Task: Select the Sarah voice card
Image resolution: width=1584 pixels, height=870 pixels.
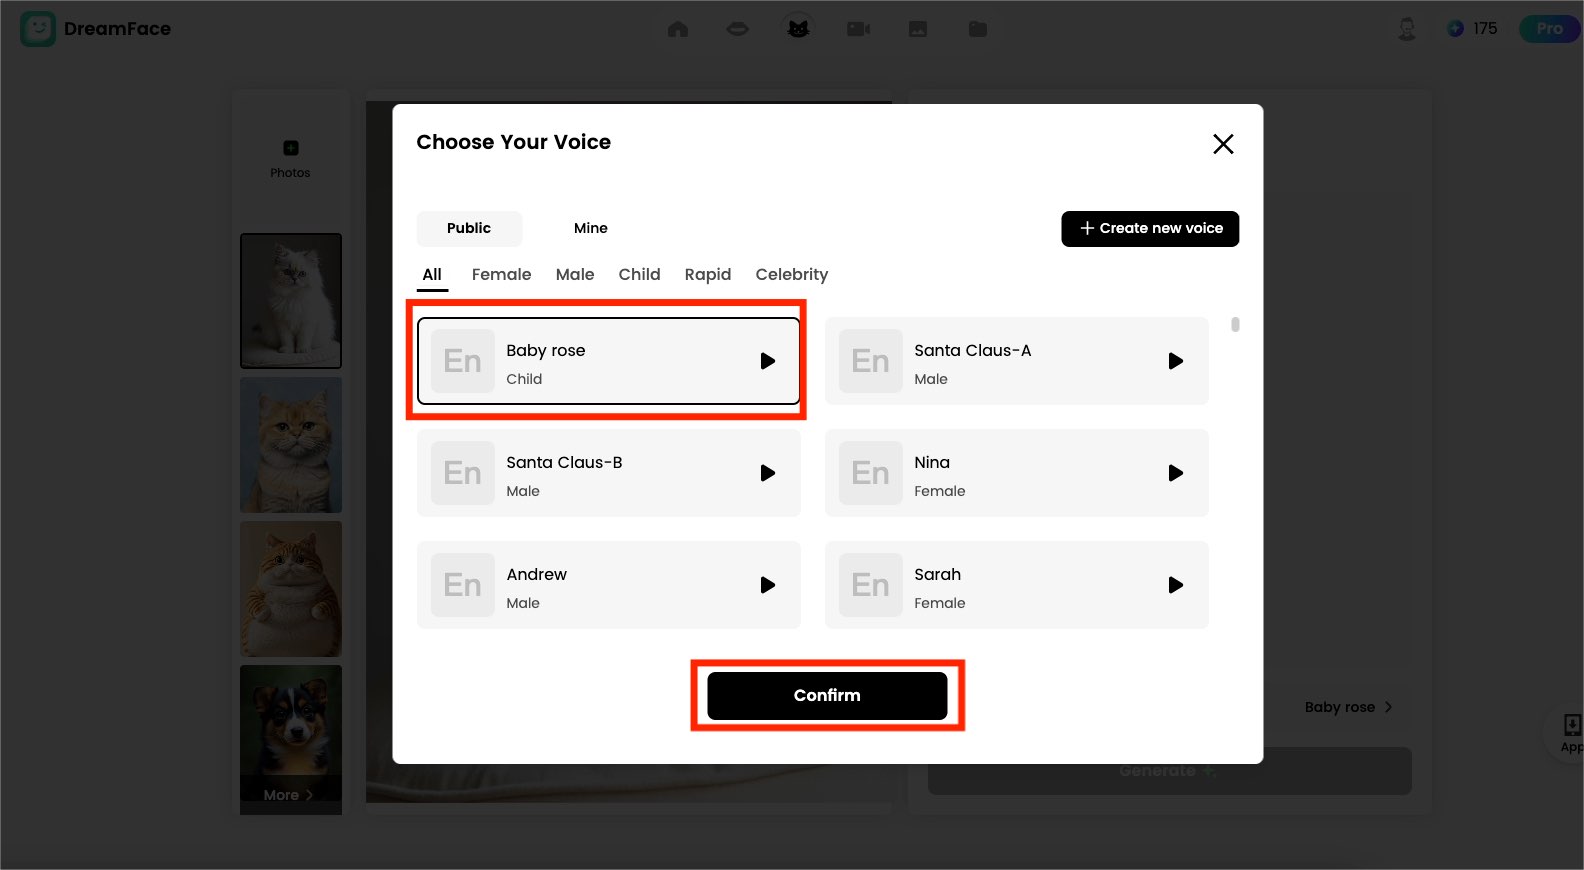Action: [1000, 585]
